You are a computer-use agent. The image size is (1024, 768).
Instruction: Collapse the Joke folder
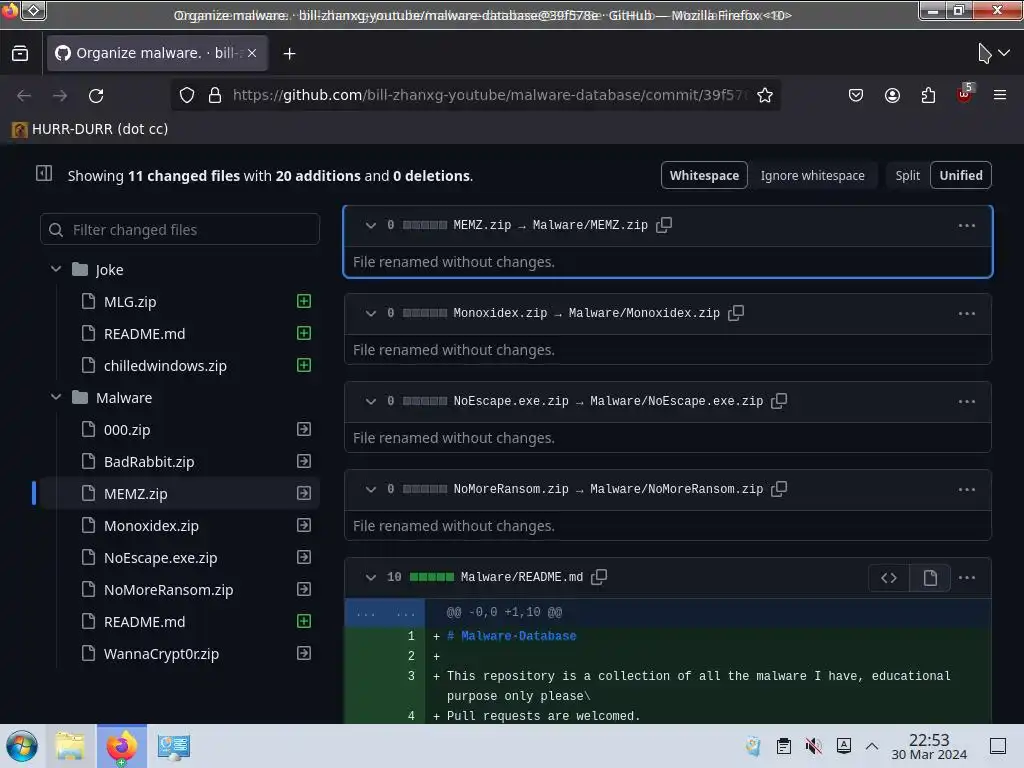(x=56, y=269)
